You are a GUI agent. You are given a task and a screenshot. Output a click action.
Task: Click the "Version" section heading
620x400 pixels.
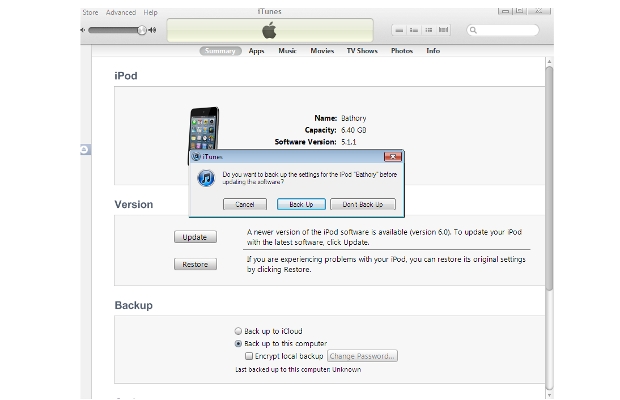pyautogui.click(x=134, y=204)
